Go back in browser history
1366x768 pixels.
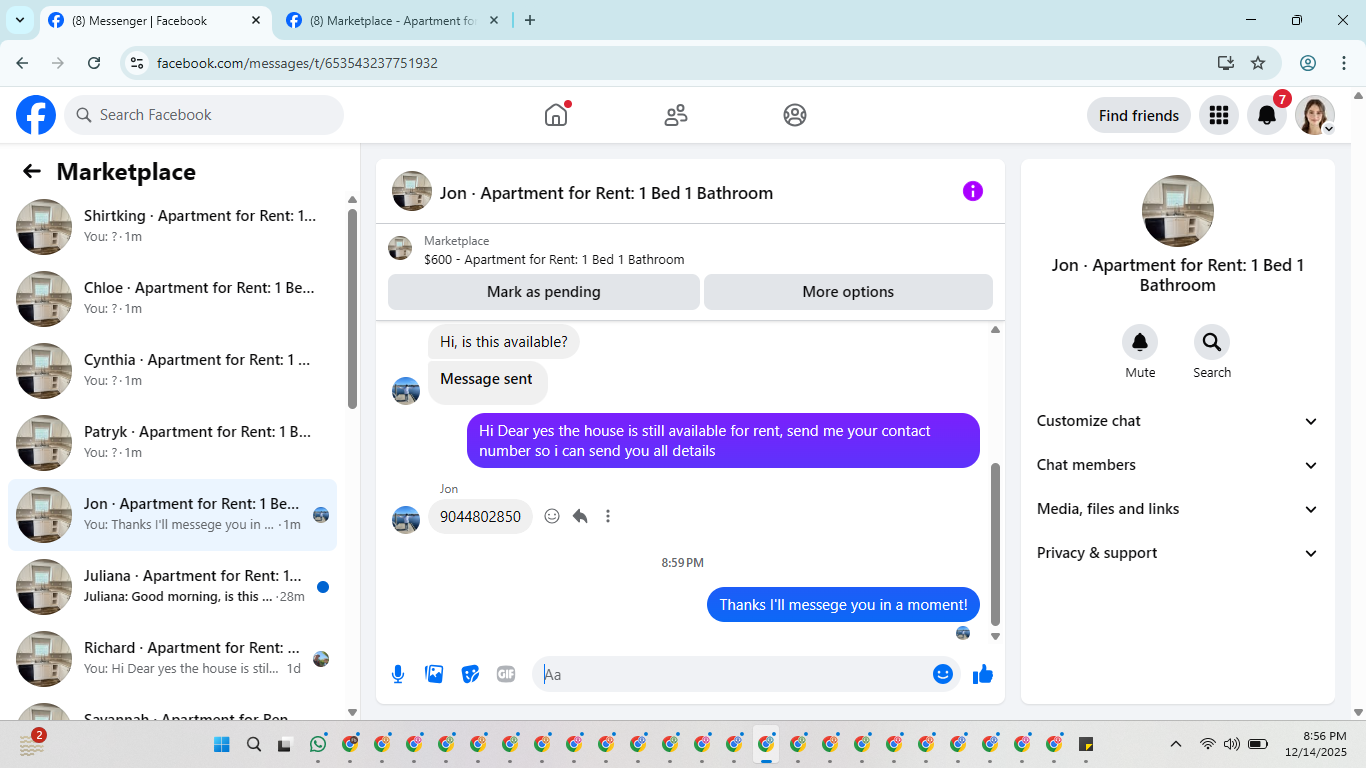point(22,63)
